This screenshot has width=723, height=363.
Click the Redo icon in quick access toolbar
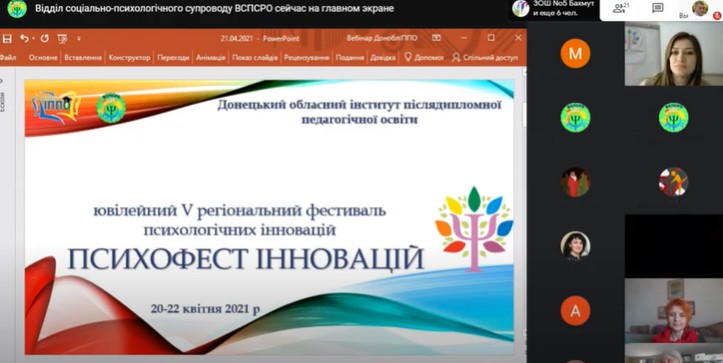(45, 39)
